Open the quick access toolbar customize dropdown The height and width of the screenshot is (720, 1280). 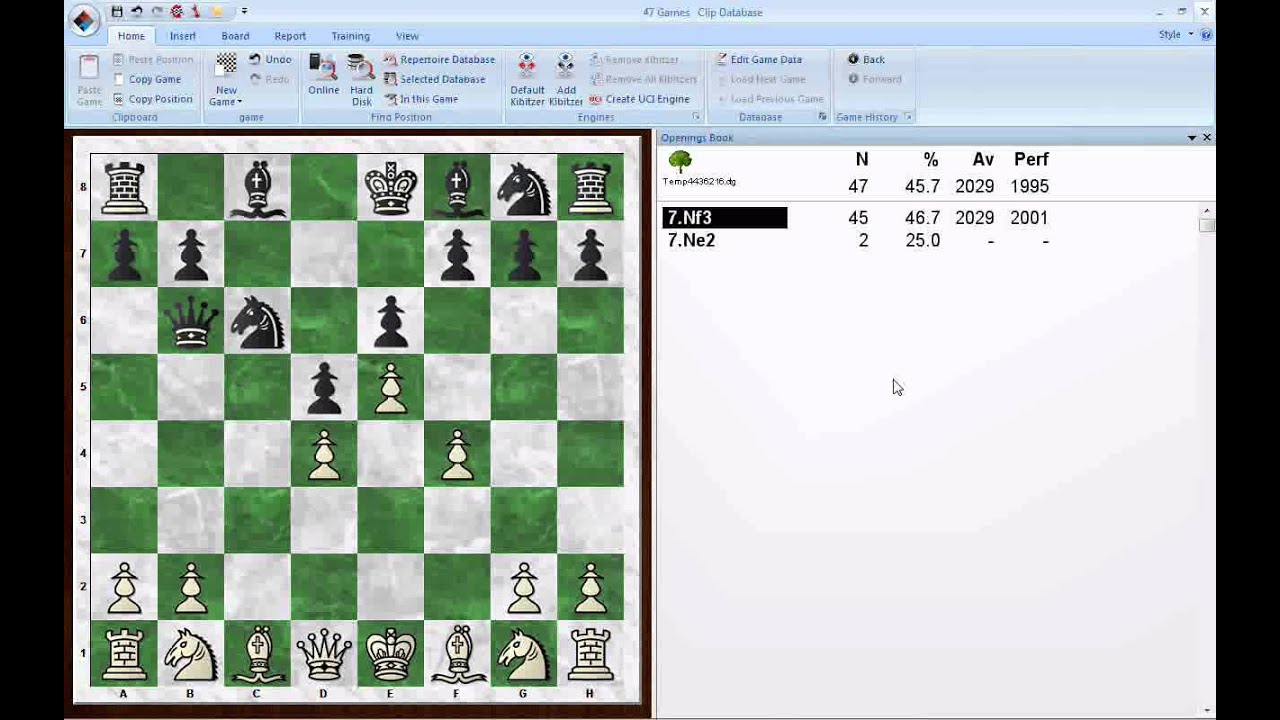[244, 12]
